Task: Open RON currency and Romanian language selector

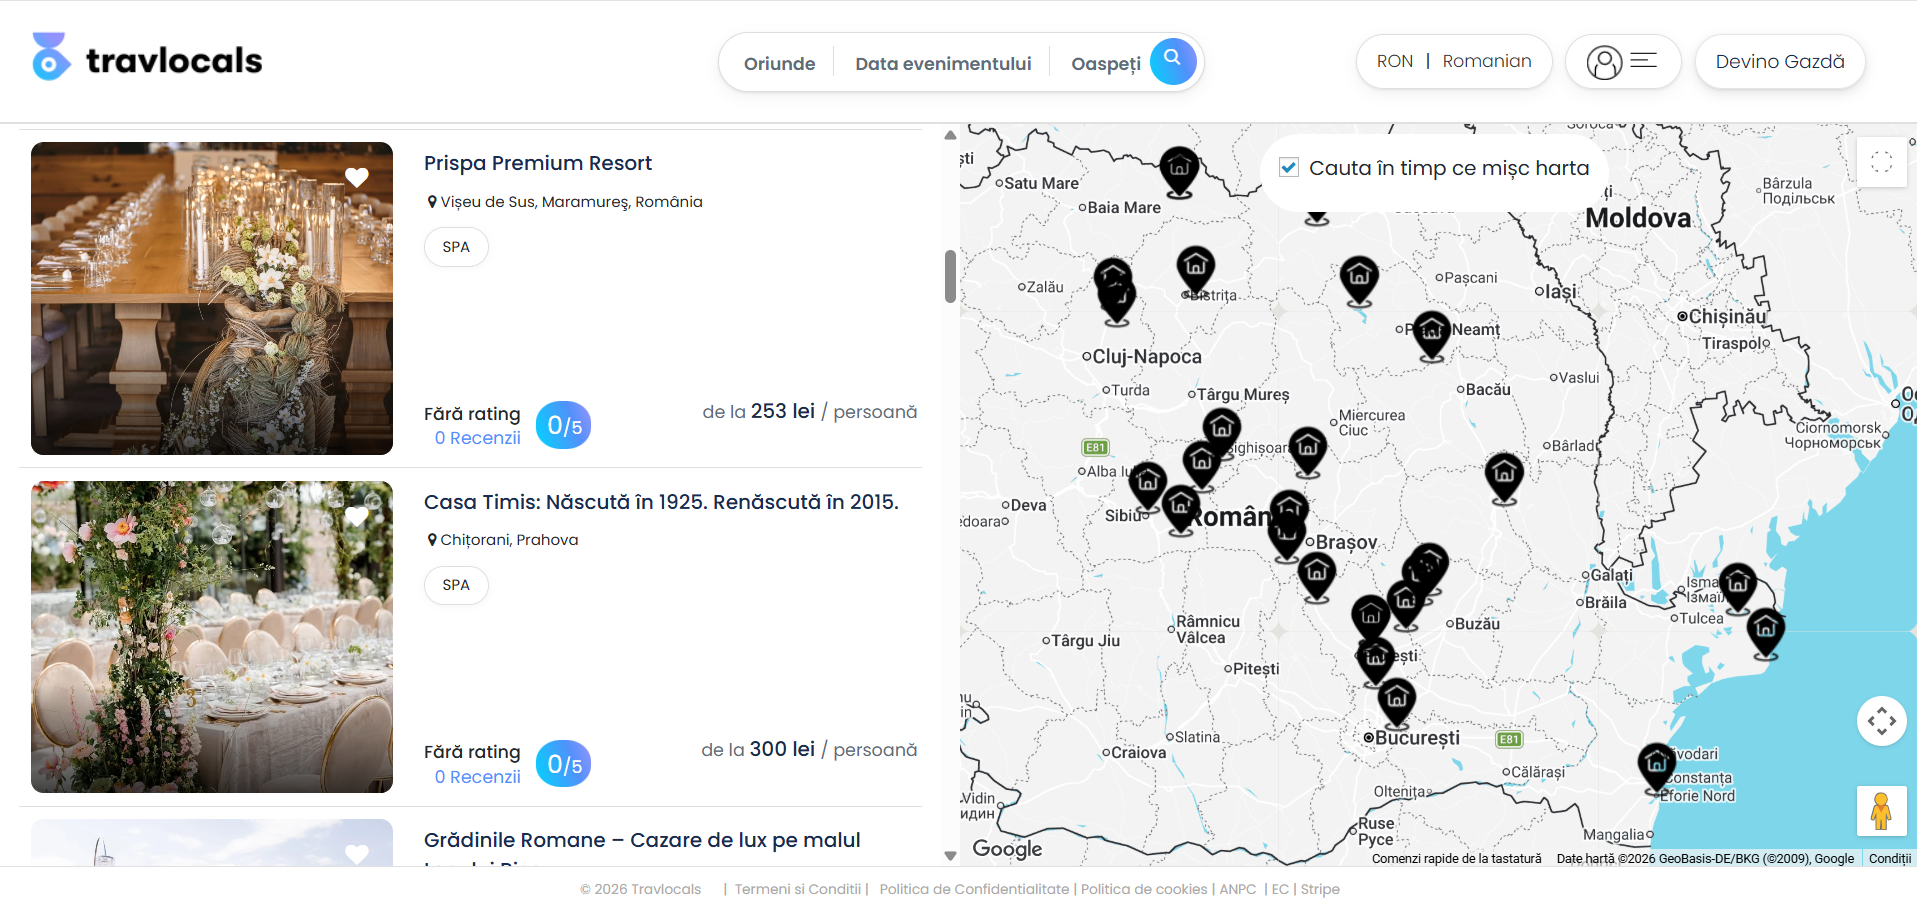Action: pyautogui.click(x=1453, y=62)
